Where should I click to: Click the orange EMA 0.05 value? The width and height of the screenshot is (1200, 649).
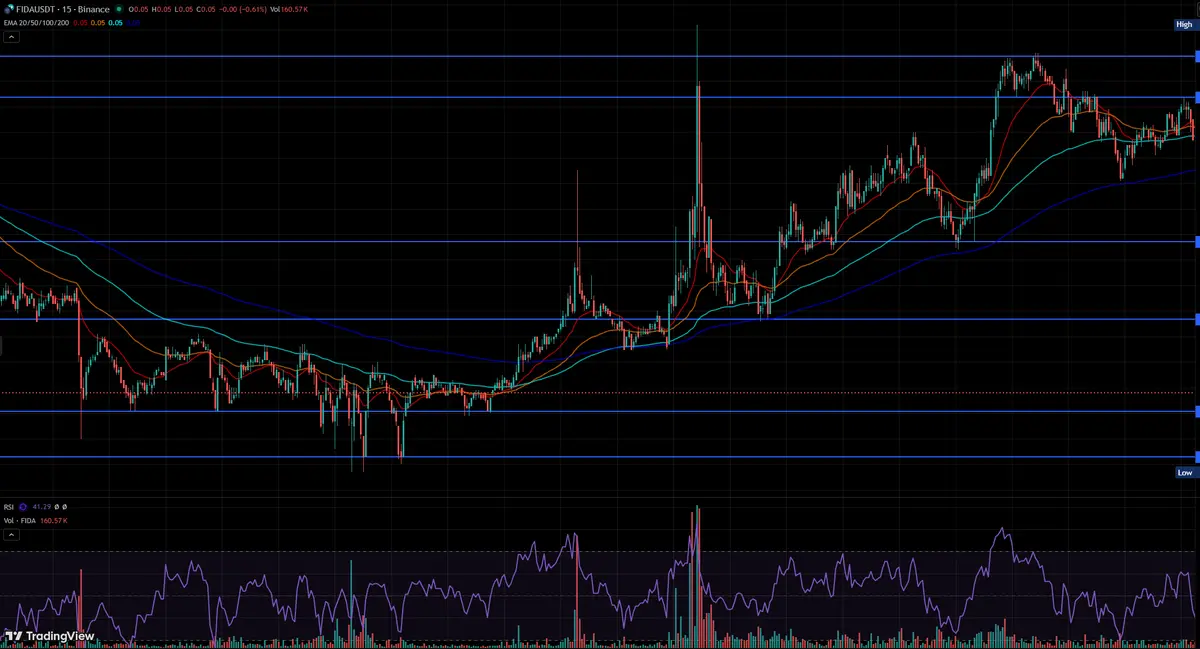tap(98, 23)
